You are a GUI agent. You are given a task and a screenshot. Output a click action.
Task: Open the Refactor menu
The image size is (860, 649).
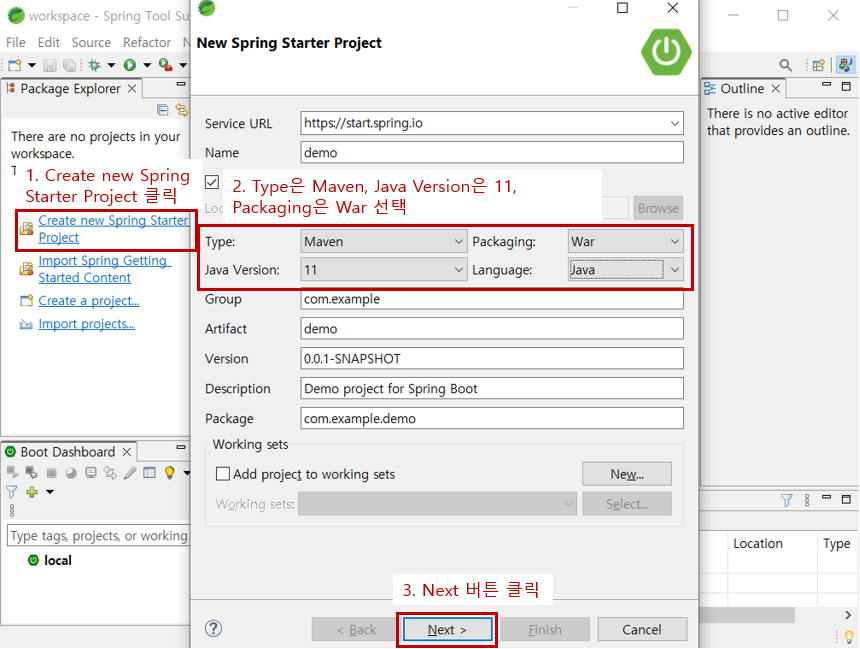coord(146,42)
